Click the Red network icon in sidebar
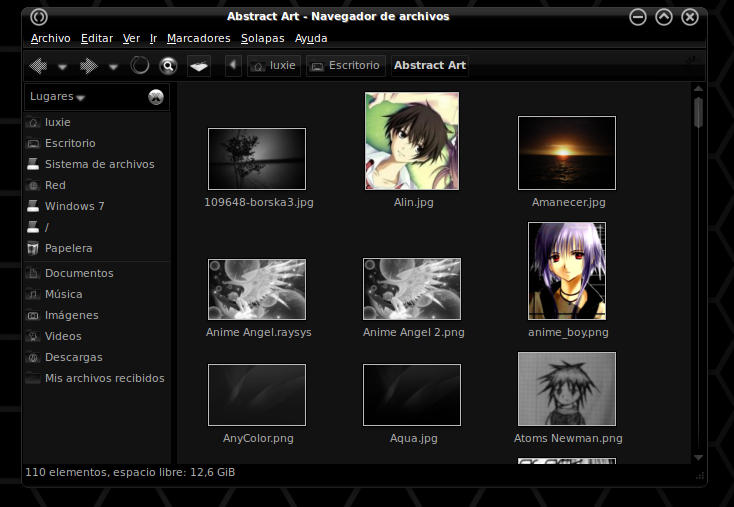 tap(33, 185)
